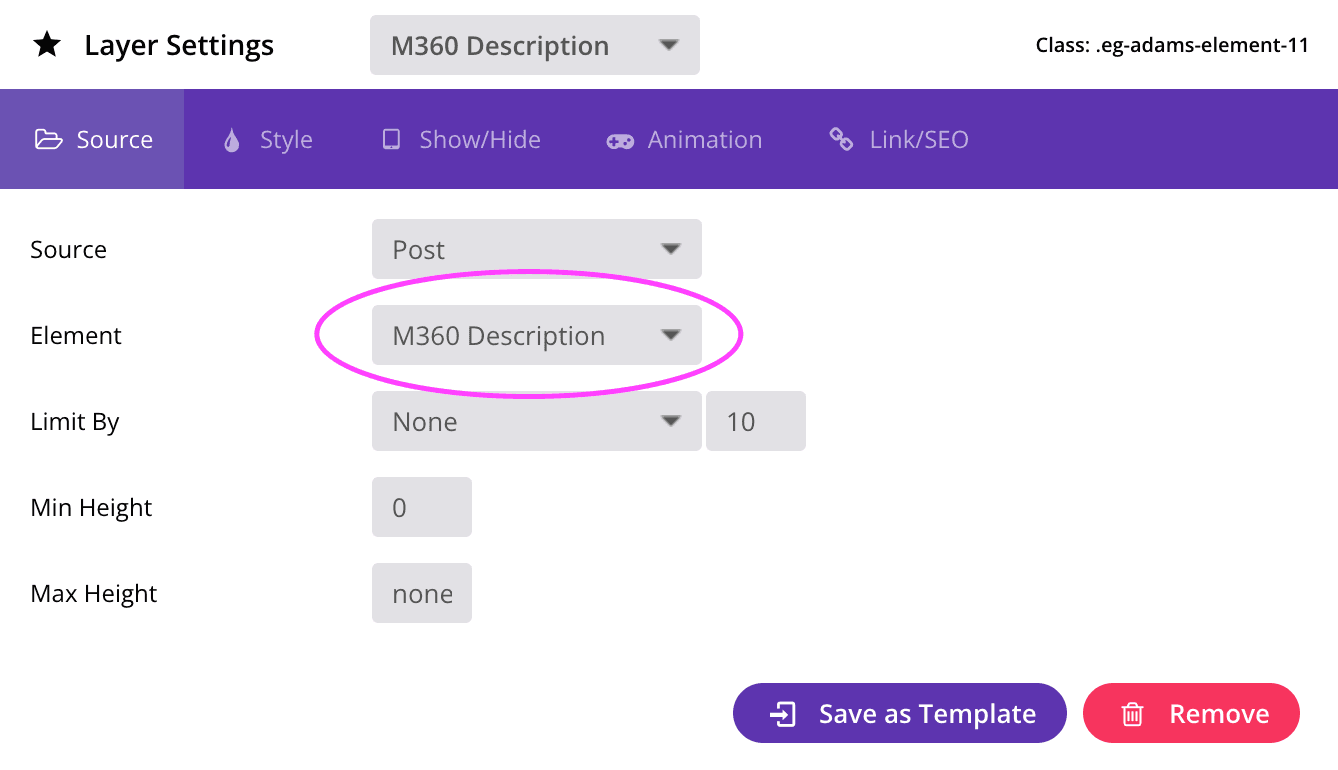Expand the Limit By dropdown set to None
The image size is (1338, 770).
(x=536, y=421)
